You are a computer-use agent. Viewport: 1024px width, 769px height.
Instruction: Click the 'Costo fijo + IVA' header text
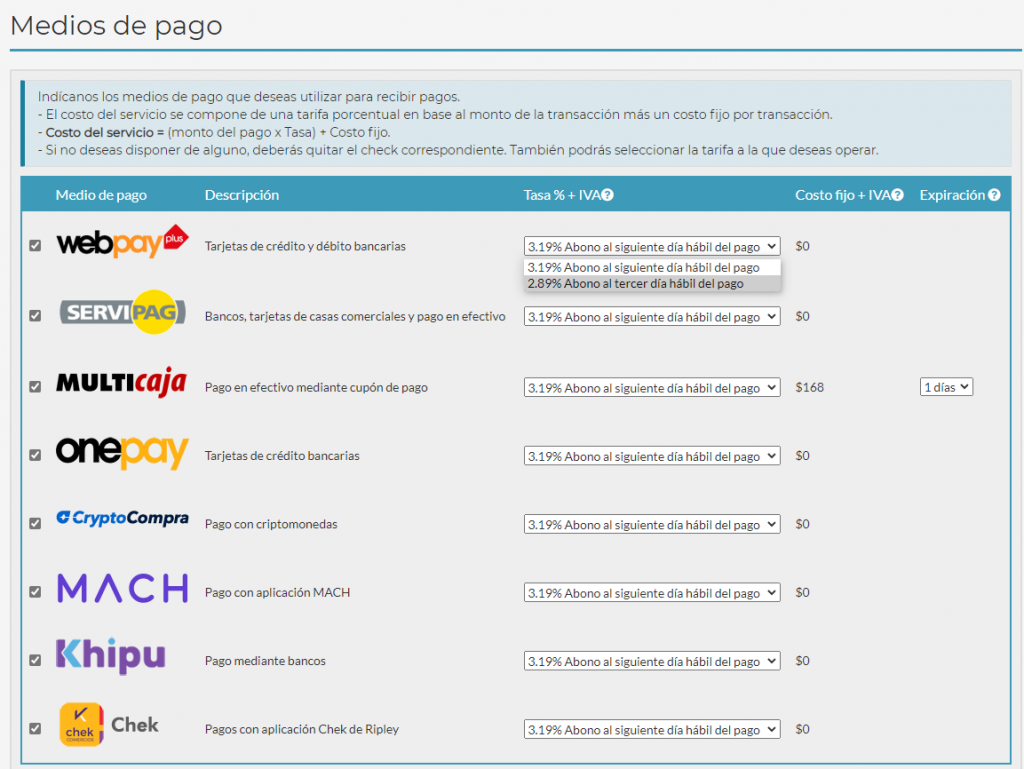[x=842, y=195]
